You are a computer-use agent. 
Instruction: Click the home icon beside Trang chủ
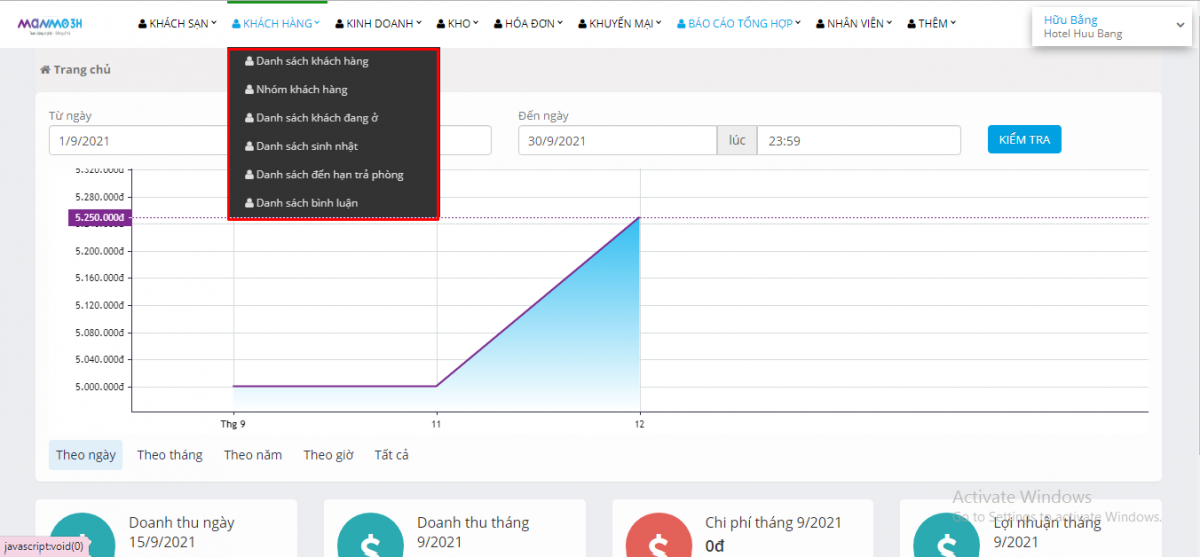pyautogui.click(x=45, y=70)
